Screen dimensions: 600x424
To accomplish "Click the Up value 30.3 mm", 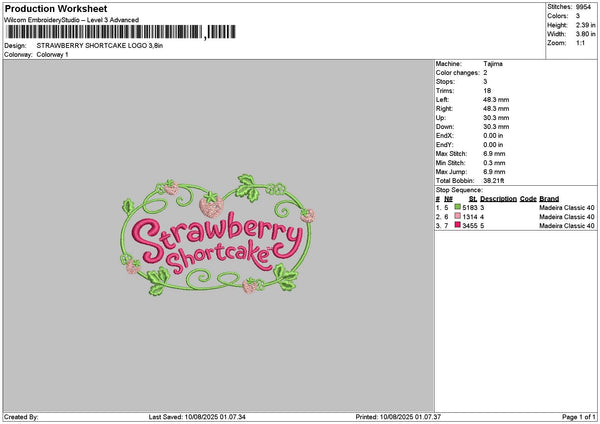I will [x=496, y=118].
